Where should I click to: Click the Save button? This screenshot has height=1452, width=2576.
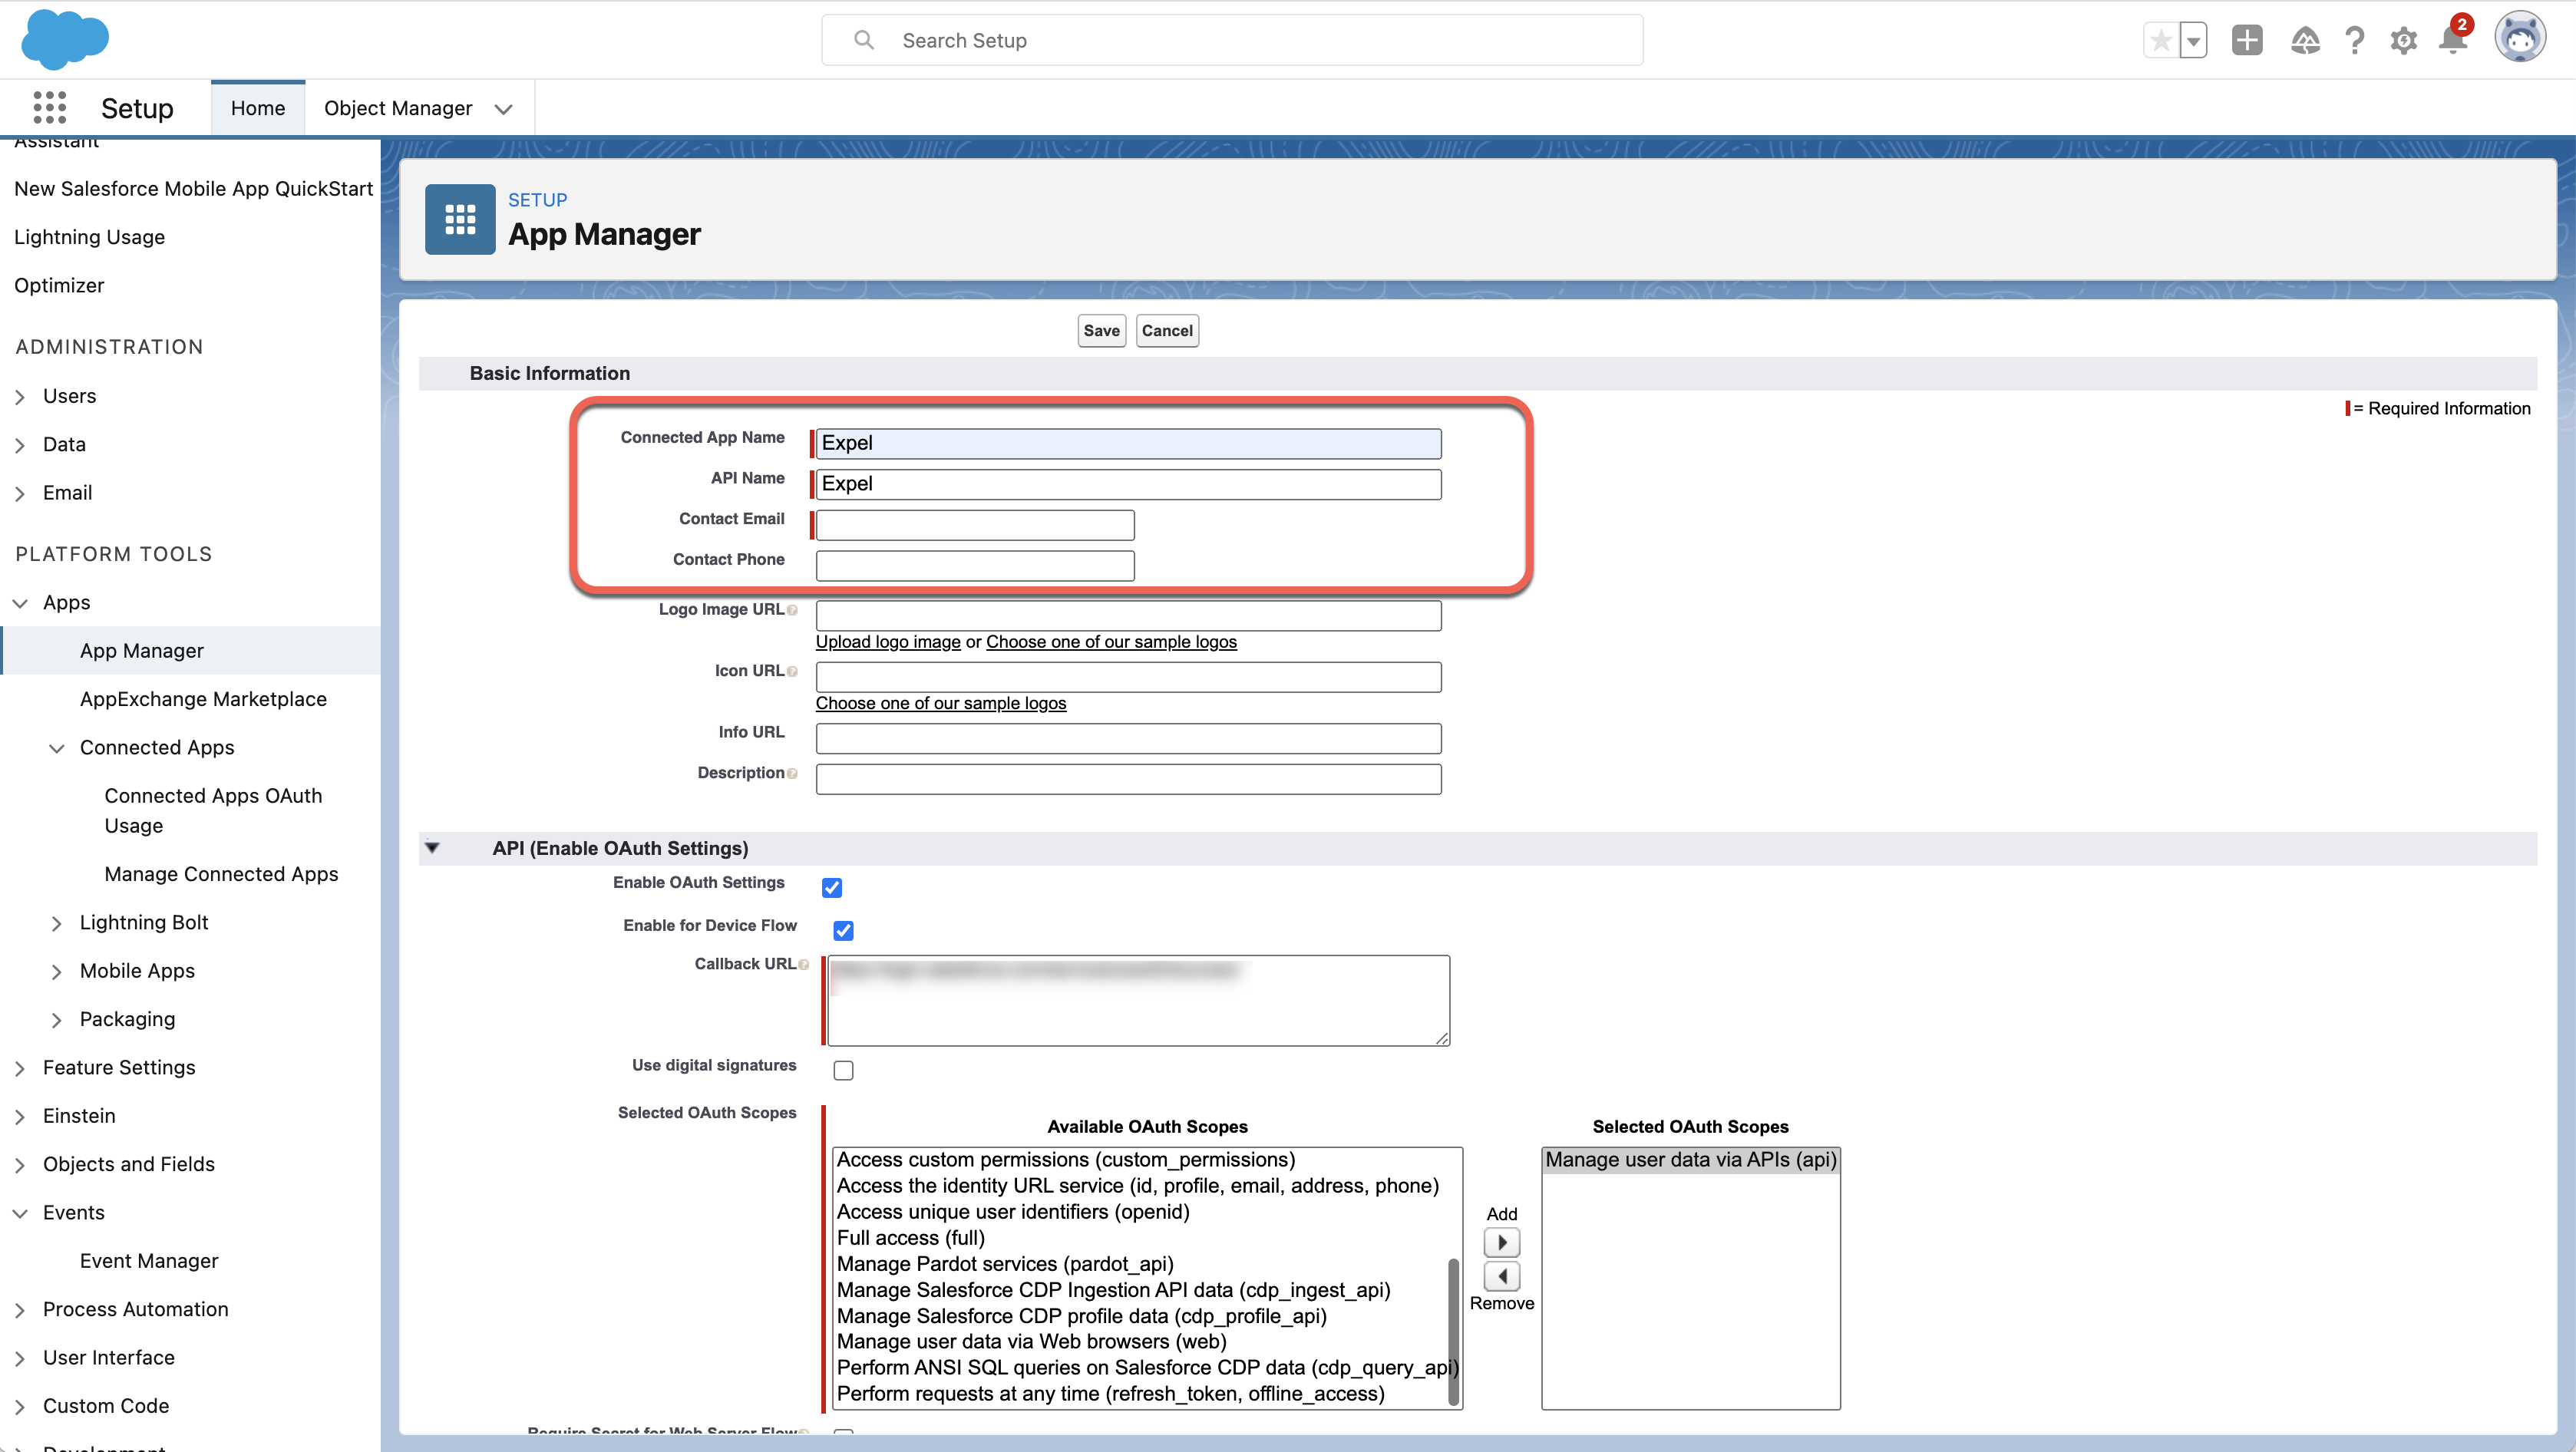pos(1101,331)
